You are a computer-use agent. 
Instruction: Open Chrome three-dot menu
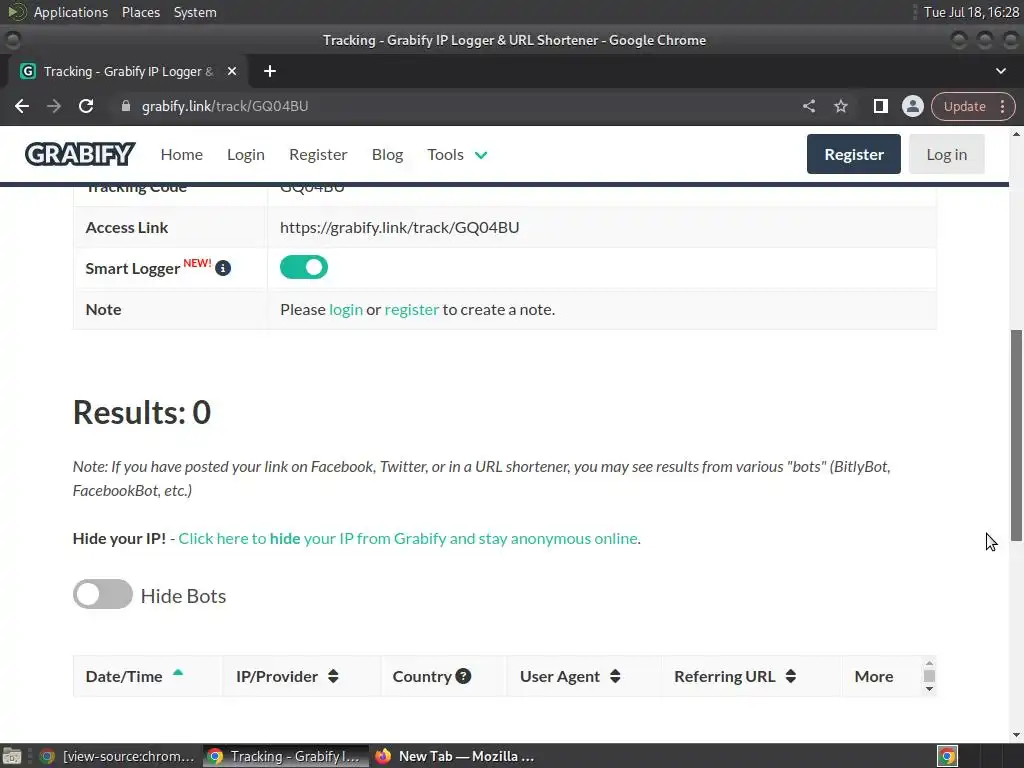point(1002,106)
